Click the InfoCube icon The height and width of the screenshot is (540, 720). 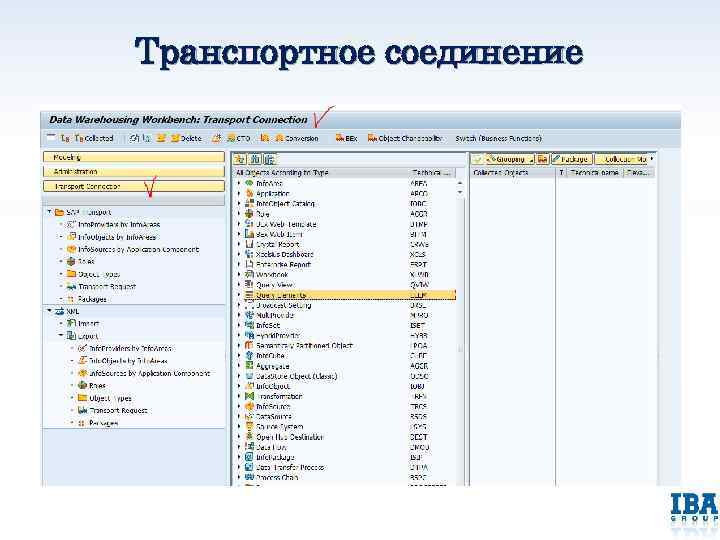coord(249,356)
